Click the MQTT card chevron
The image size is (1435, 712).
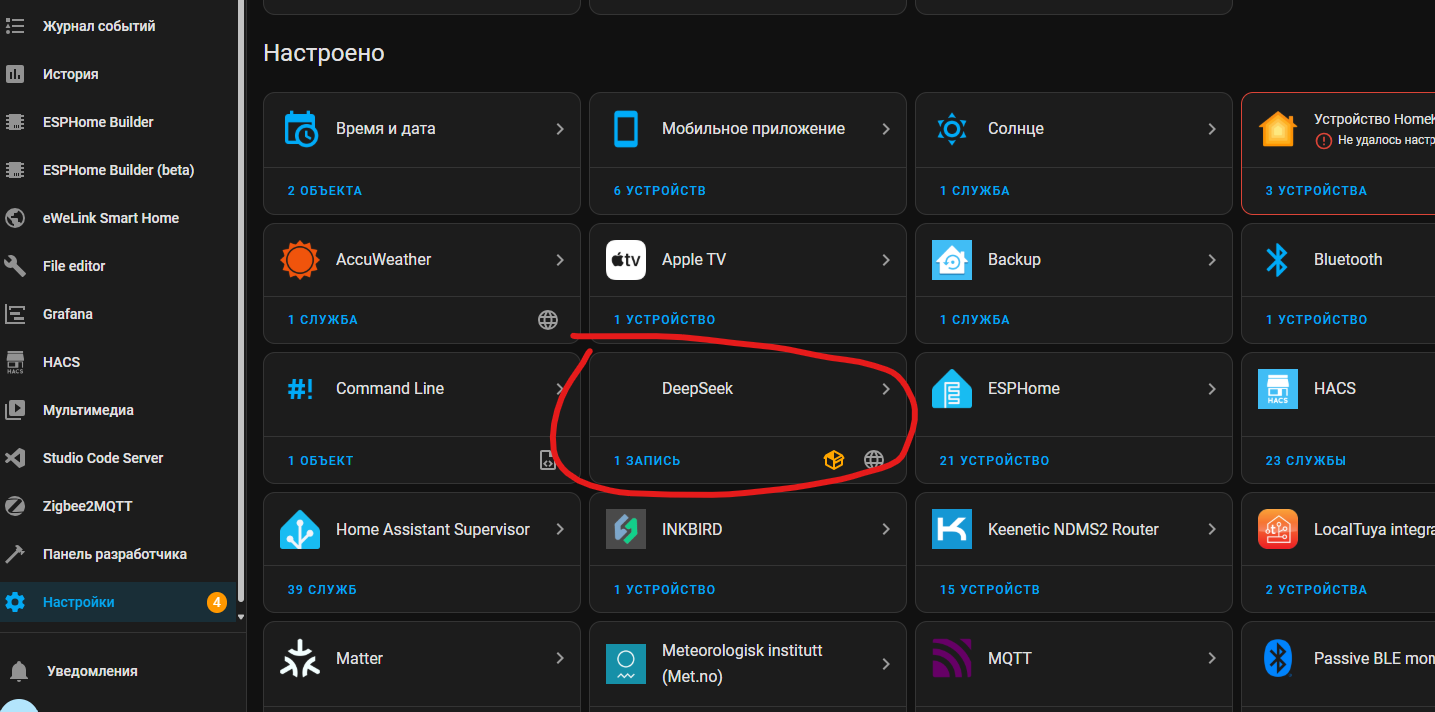tap(1212, 659)
